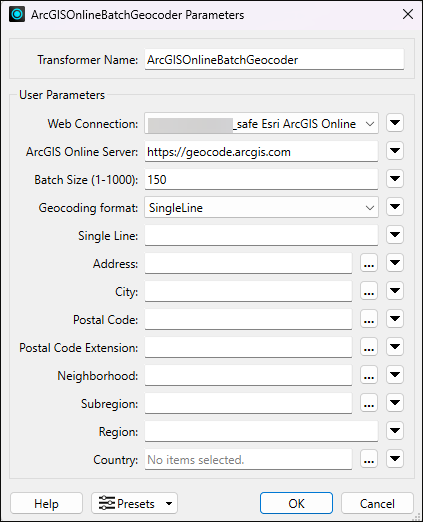This screenshot has width=423, height=522.
Task: Open arrow menu beside Batch Size field
Action: coord(395,179)
